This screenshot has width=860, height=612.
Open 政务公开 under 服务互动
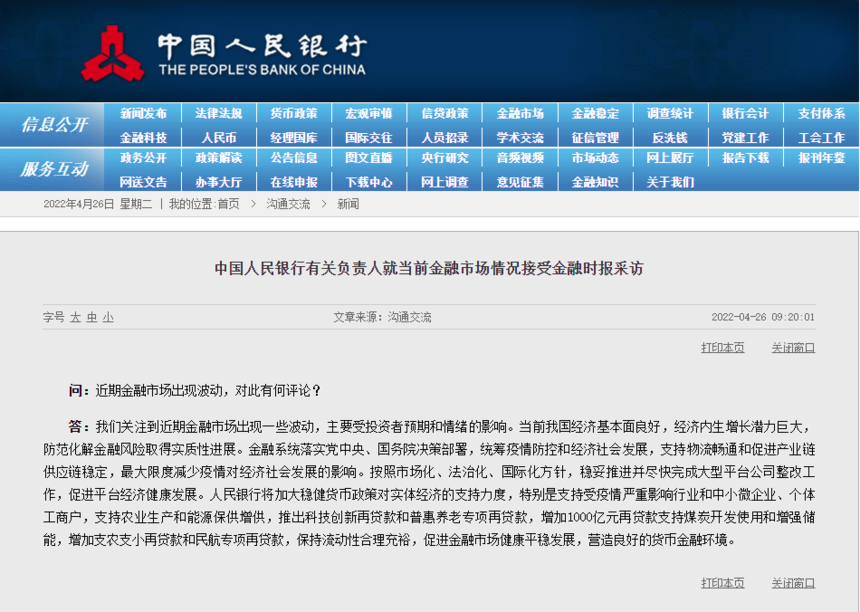point(143,158)
